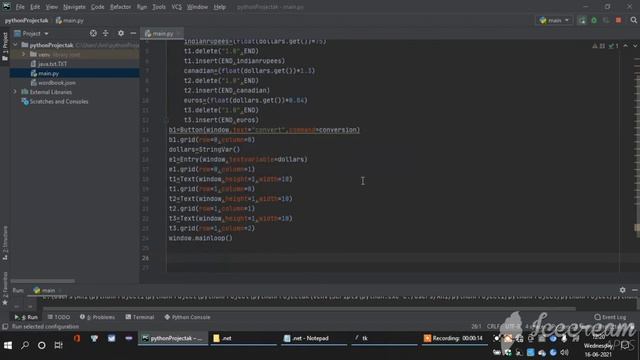Click the b1=Button(window...) code line
640x360 pixels.
coord(264,130)
